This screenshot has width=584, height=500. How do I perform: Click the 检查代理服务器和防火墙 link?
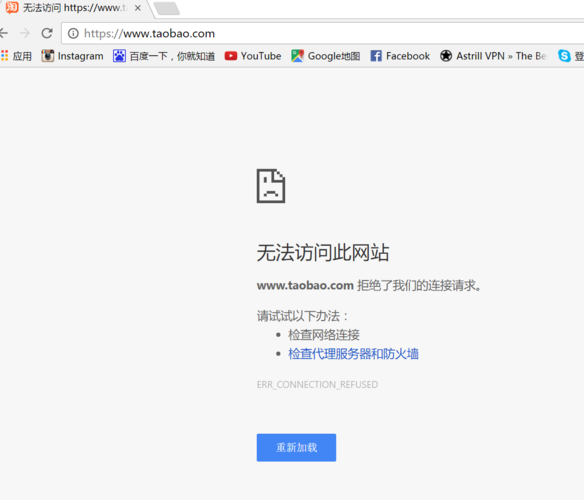[353, 354]
